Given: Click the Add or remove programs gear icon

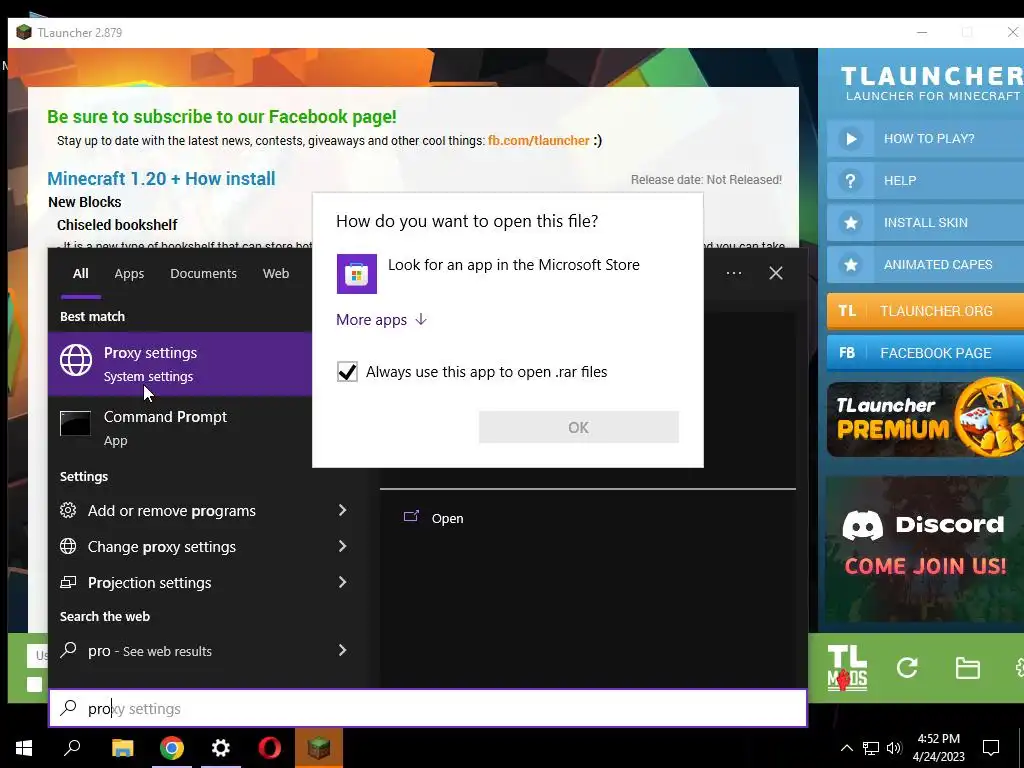Looking at the screenshot, I should point(68,510).
